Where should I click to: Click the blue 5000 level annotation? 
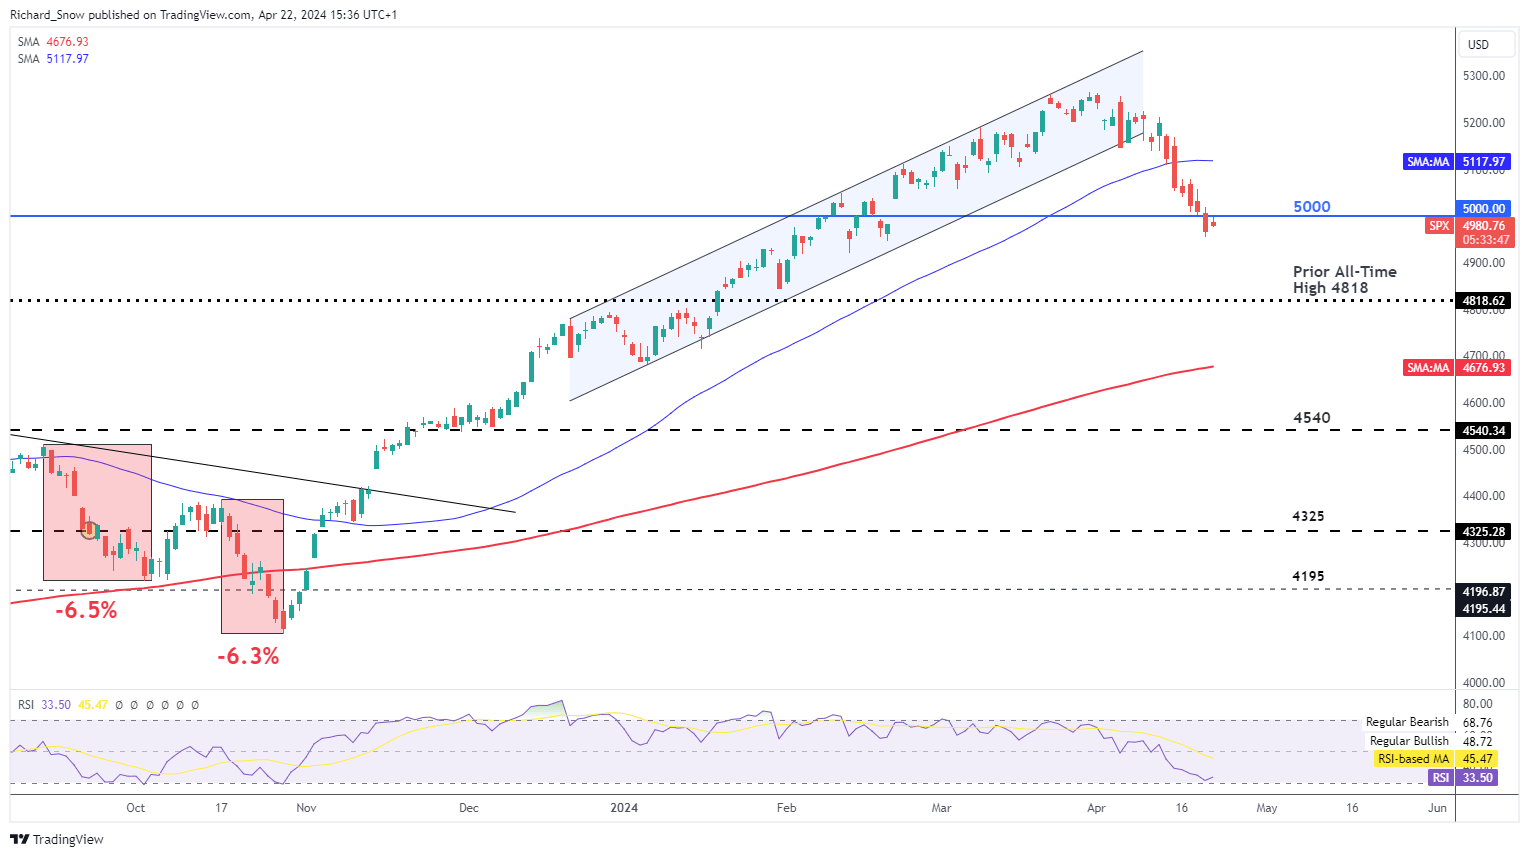tap(1312, 207)
